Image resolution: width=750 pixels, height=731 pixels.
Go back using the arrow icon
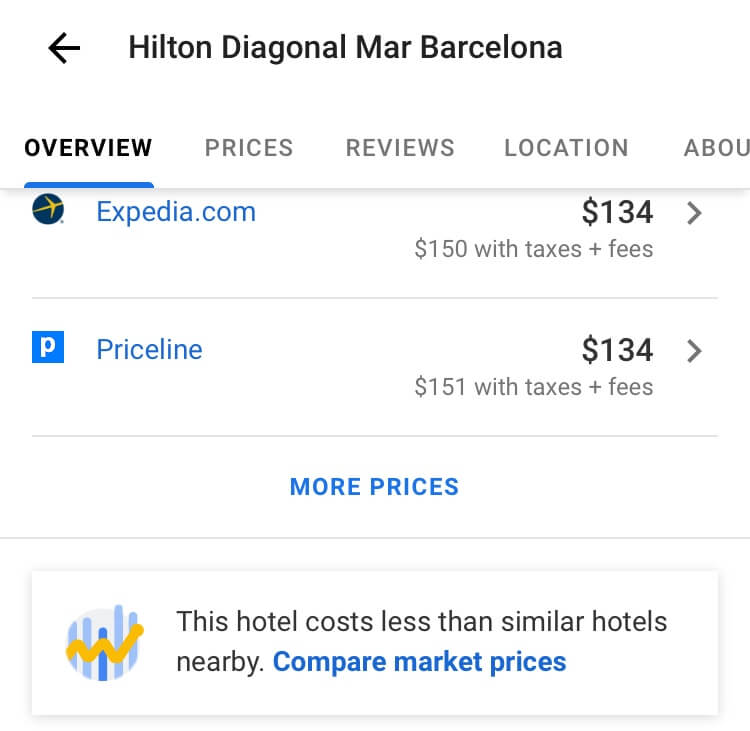[x=64, y=48]
